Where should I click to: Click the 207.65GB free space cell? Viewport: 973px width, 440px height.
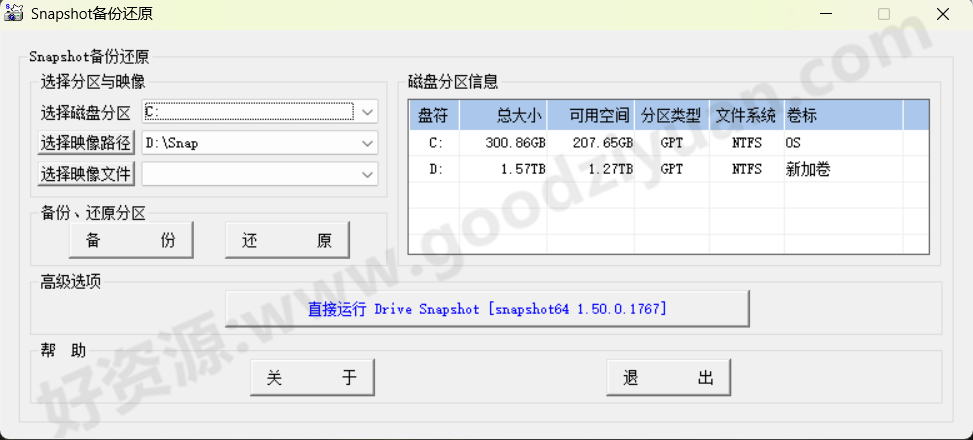point(591,143)
